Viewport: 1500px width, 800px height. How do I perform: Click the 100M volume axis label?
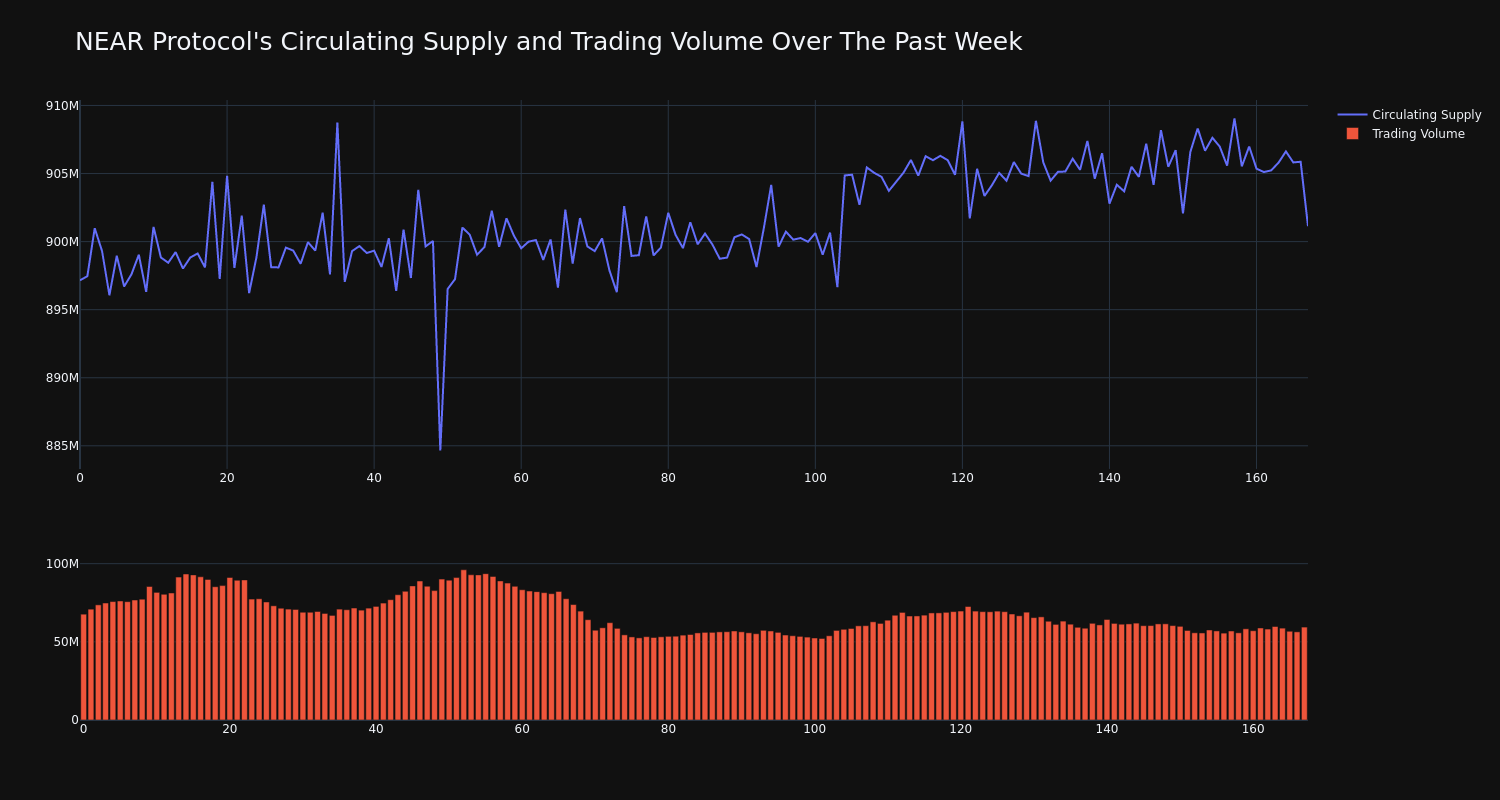(x=62, y=564)
